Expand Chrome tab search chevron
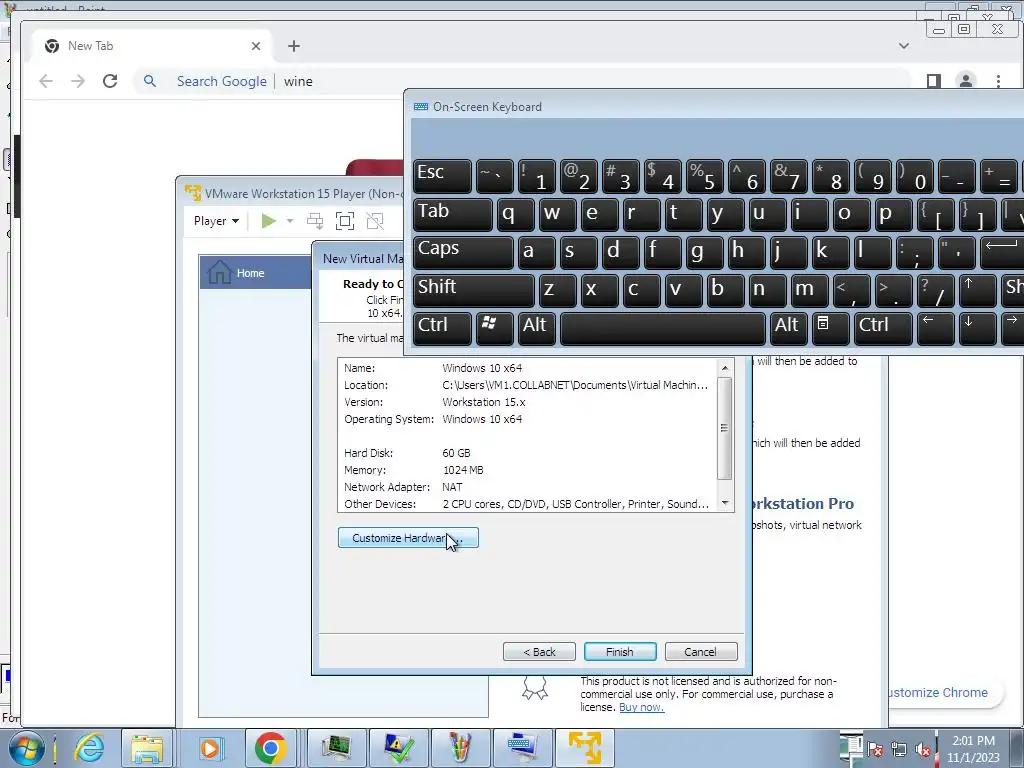The height and width of the screenshot is (768, 1024). [904, 46]
